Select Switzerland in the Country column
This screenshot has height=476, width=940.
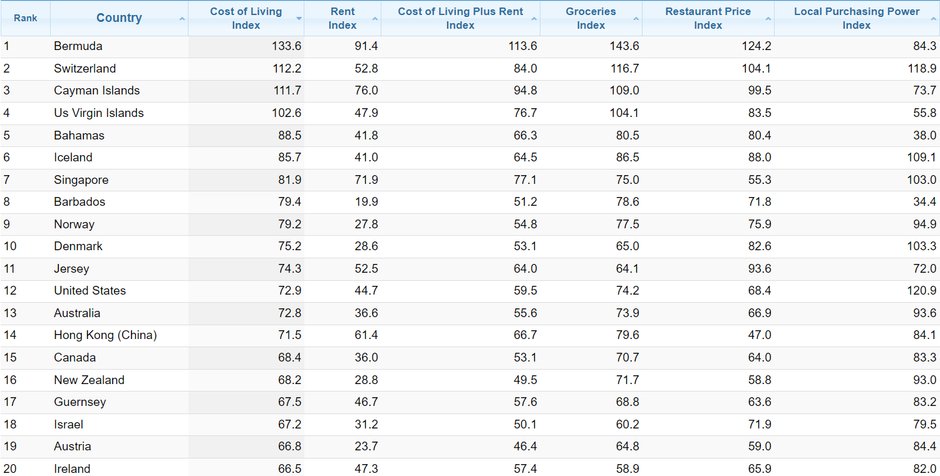click(85, 68)
